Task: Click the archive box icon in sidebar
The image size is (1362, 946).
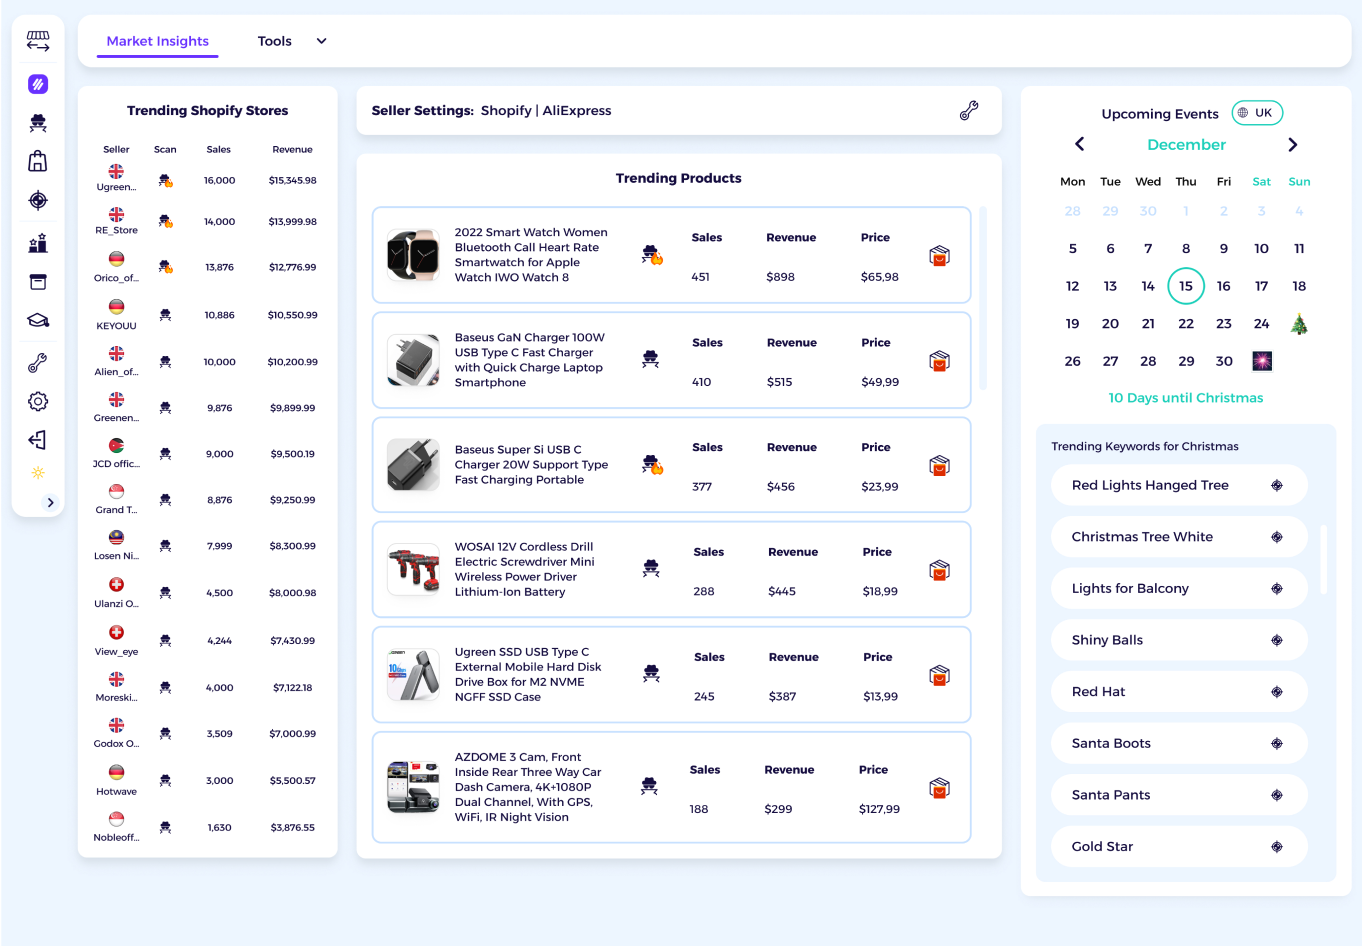Action: click(x=38, y=282)
